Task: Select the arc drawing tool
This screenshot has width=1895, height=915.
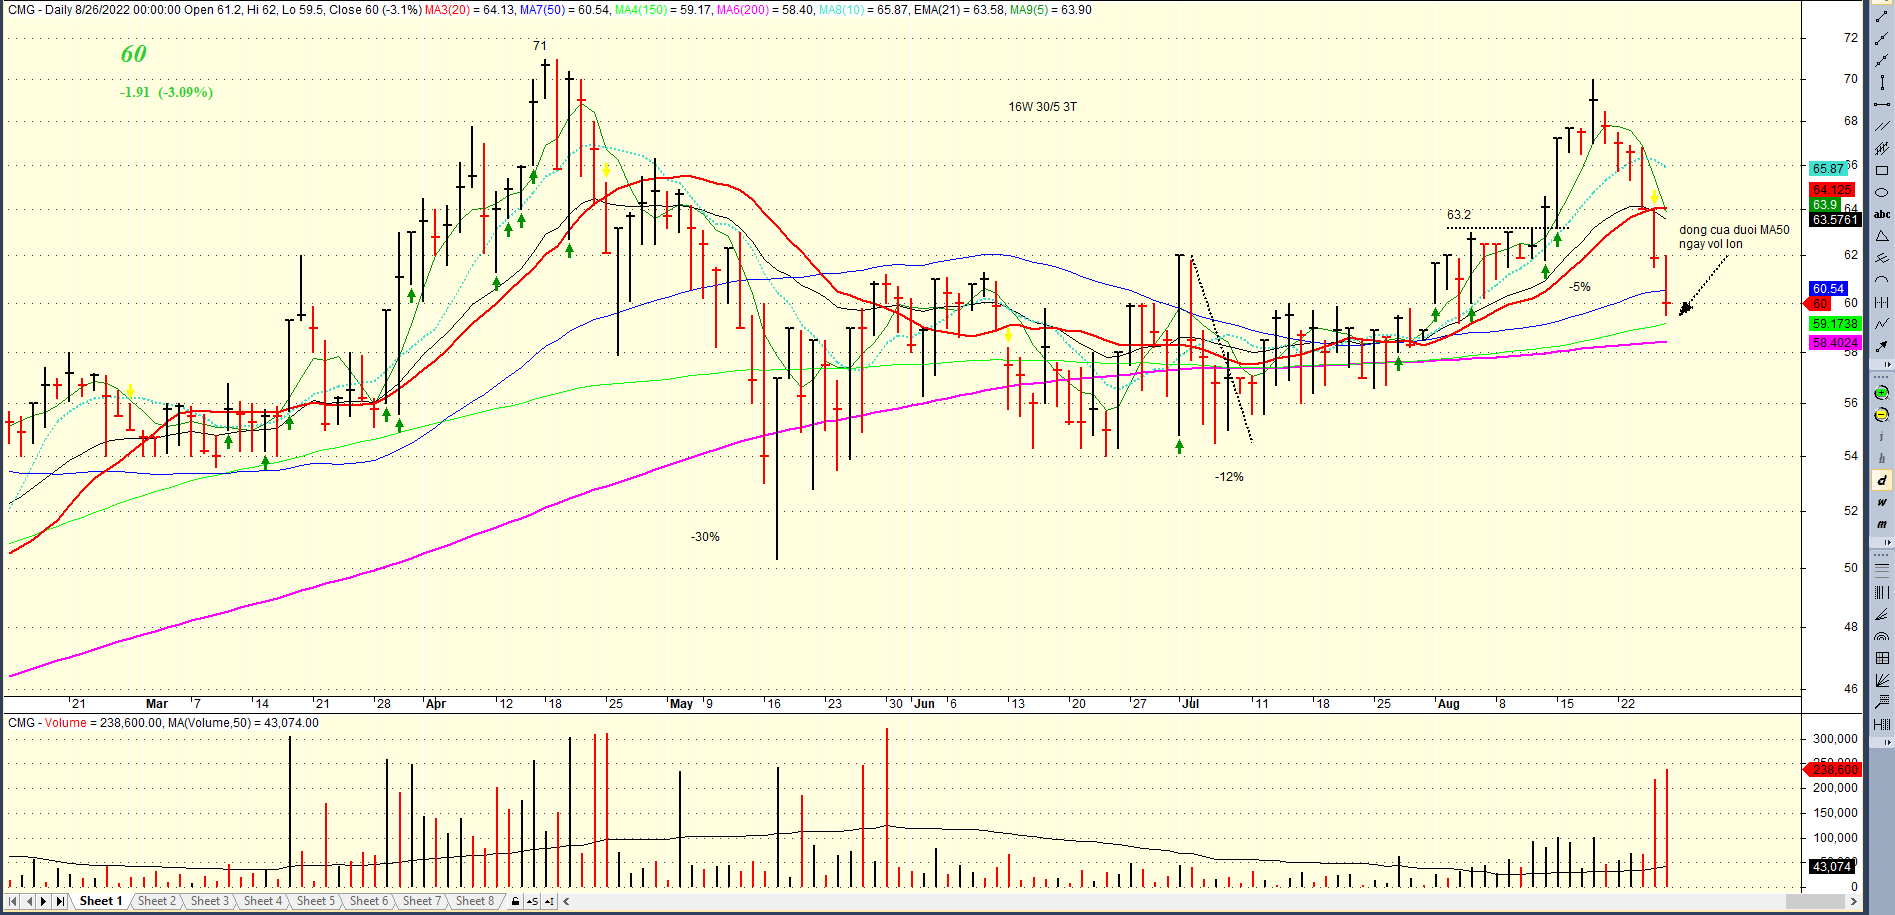Action: pos(1881,280)
